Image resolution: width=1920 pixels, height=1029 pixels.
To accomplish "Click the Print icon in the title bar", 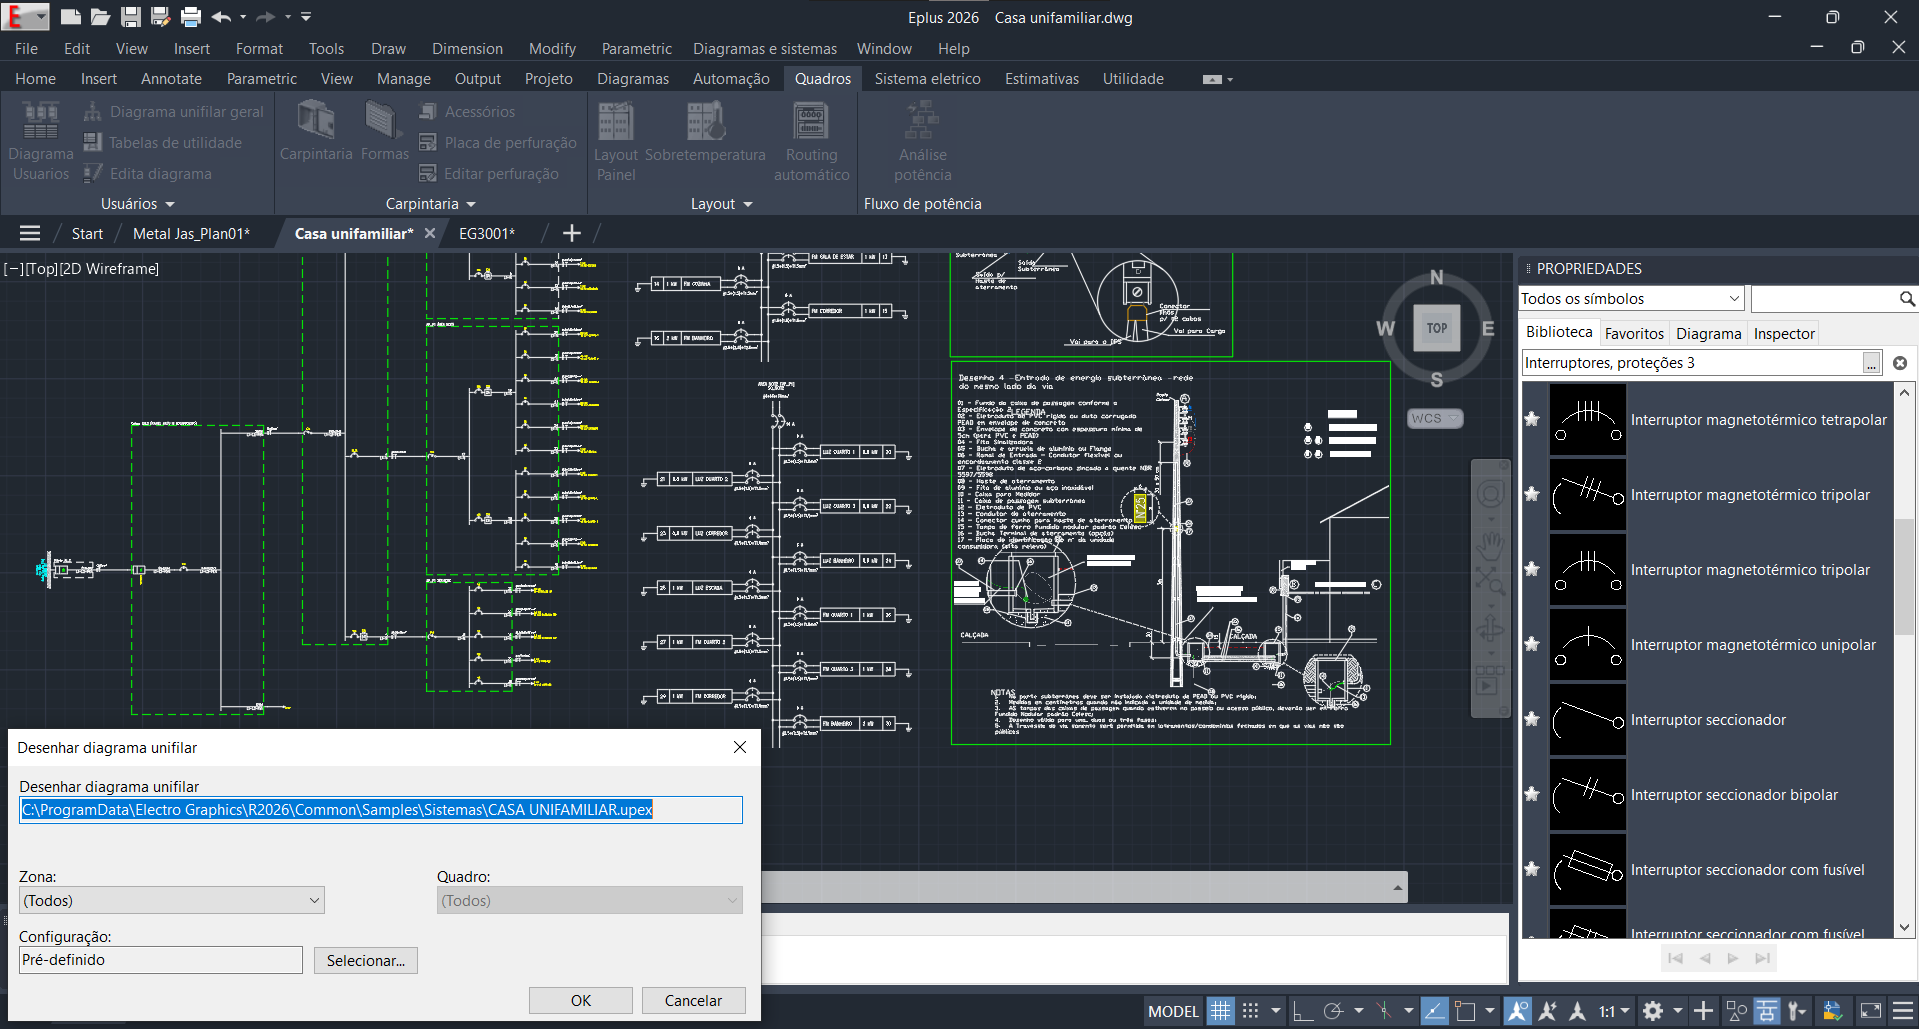I will (x=190, y=17).
